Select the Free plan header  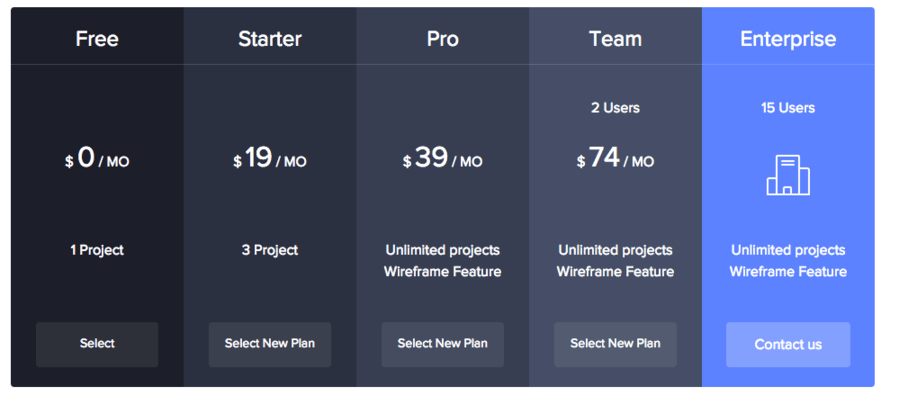tap(97, 39)
